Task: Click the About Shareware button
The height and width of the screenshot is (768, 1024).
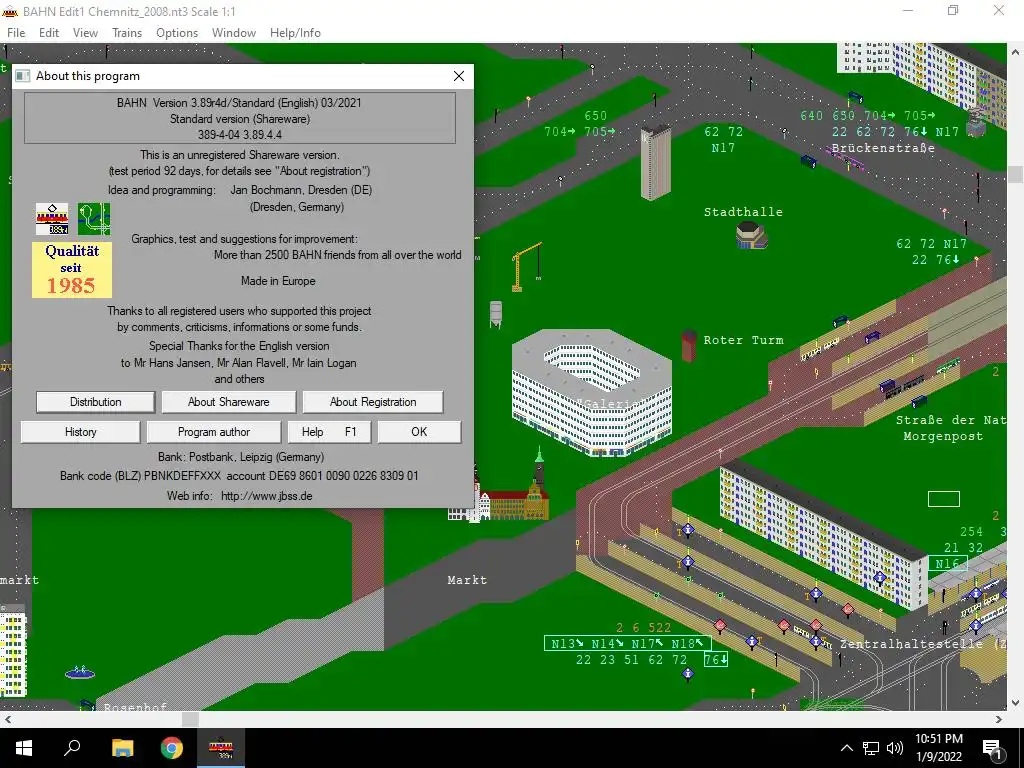Action: pyautogui.click(x=229, y=402)
